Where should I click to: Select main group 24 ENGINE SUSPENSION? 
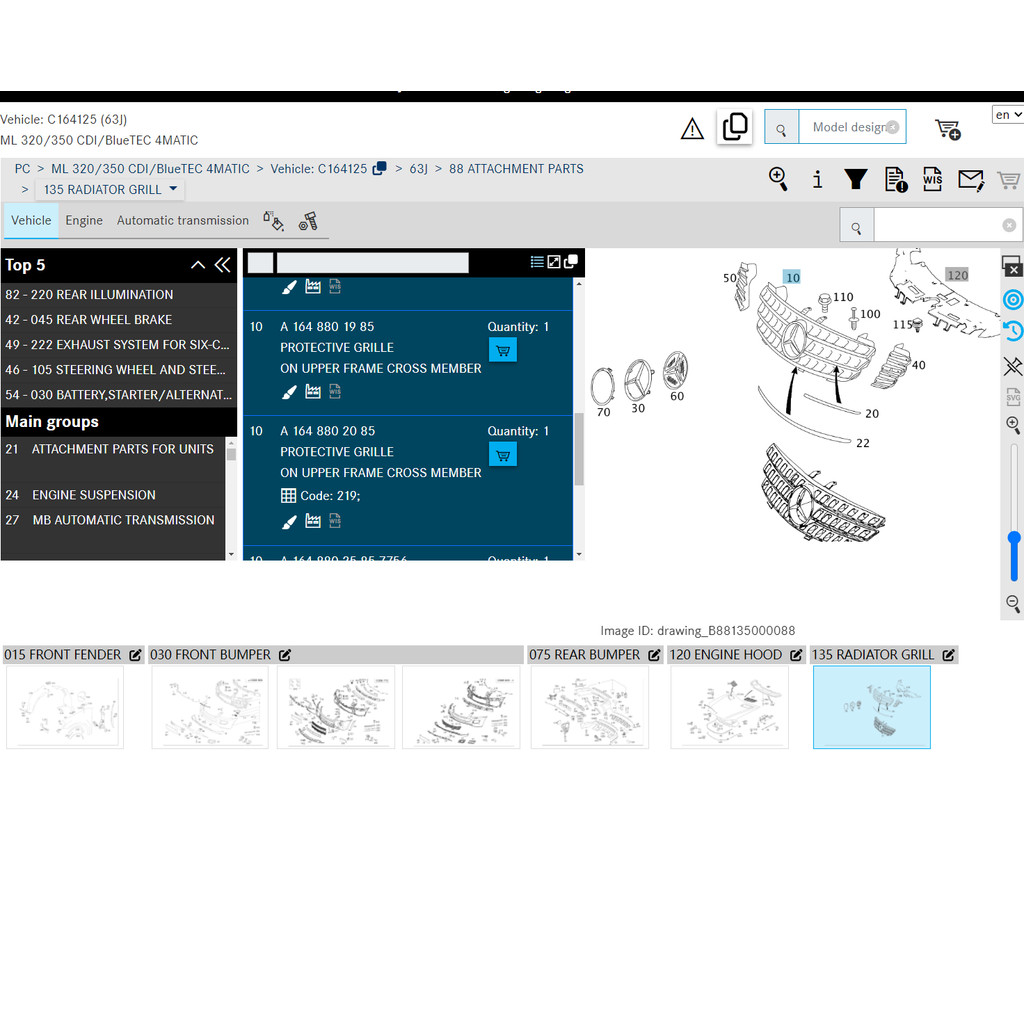point(113,495)
